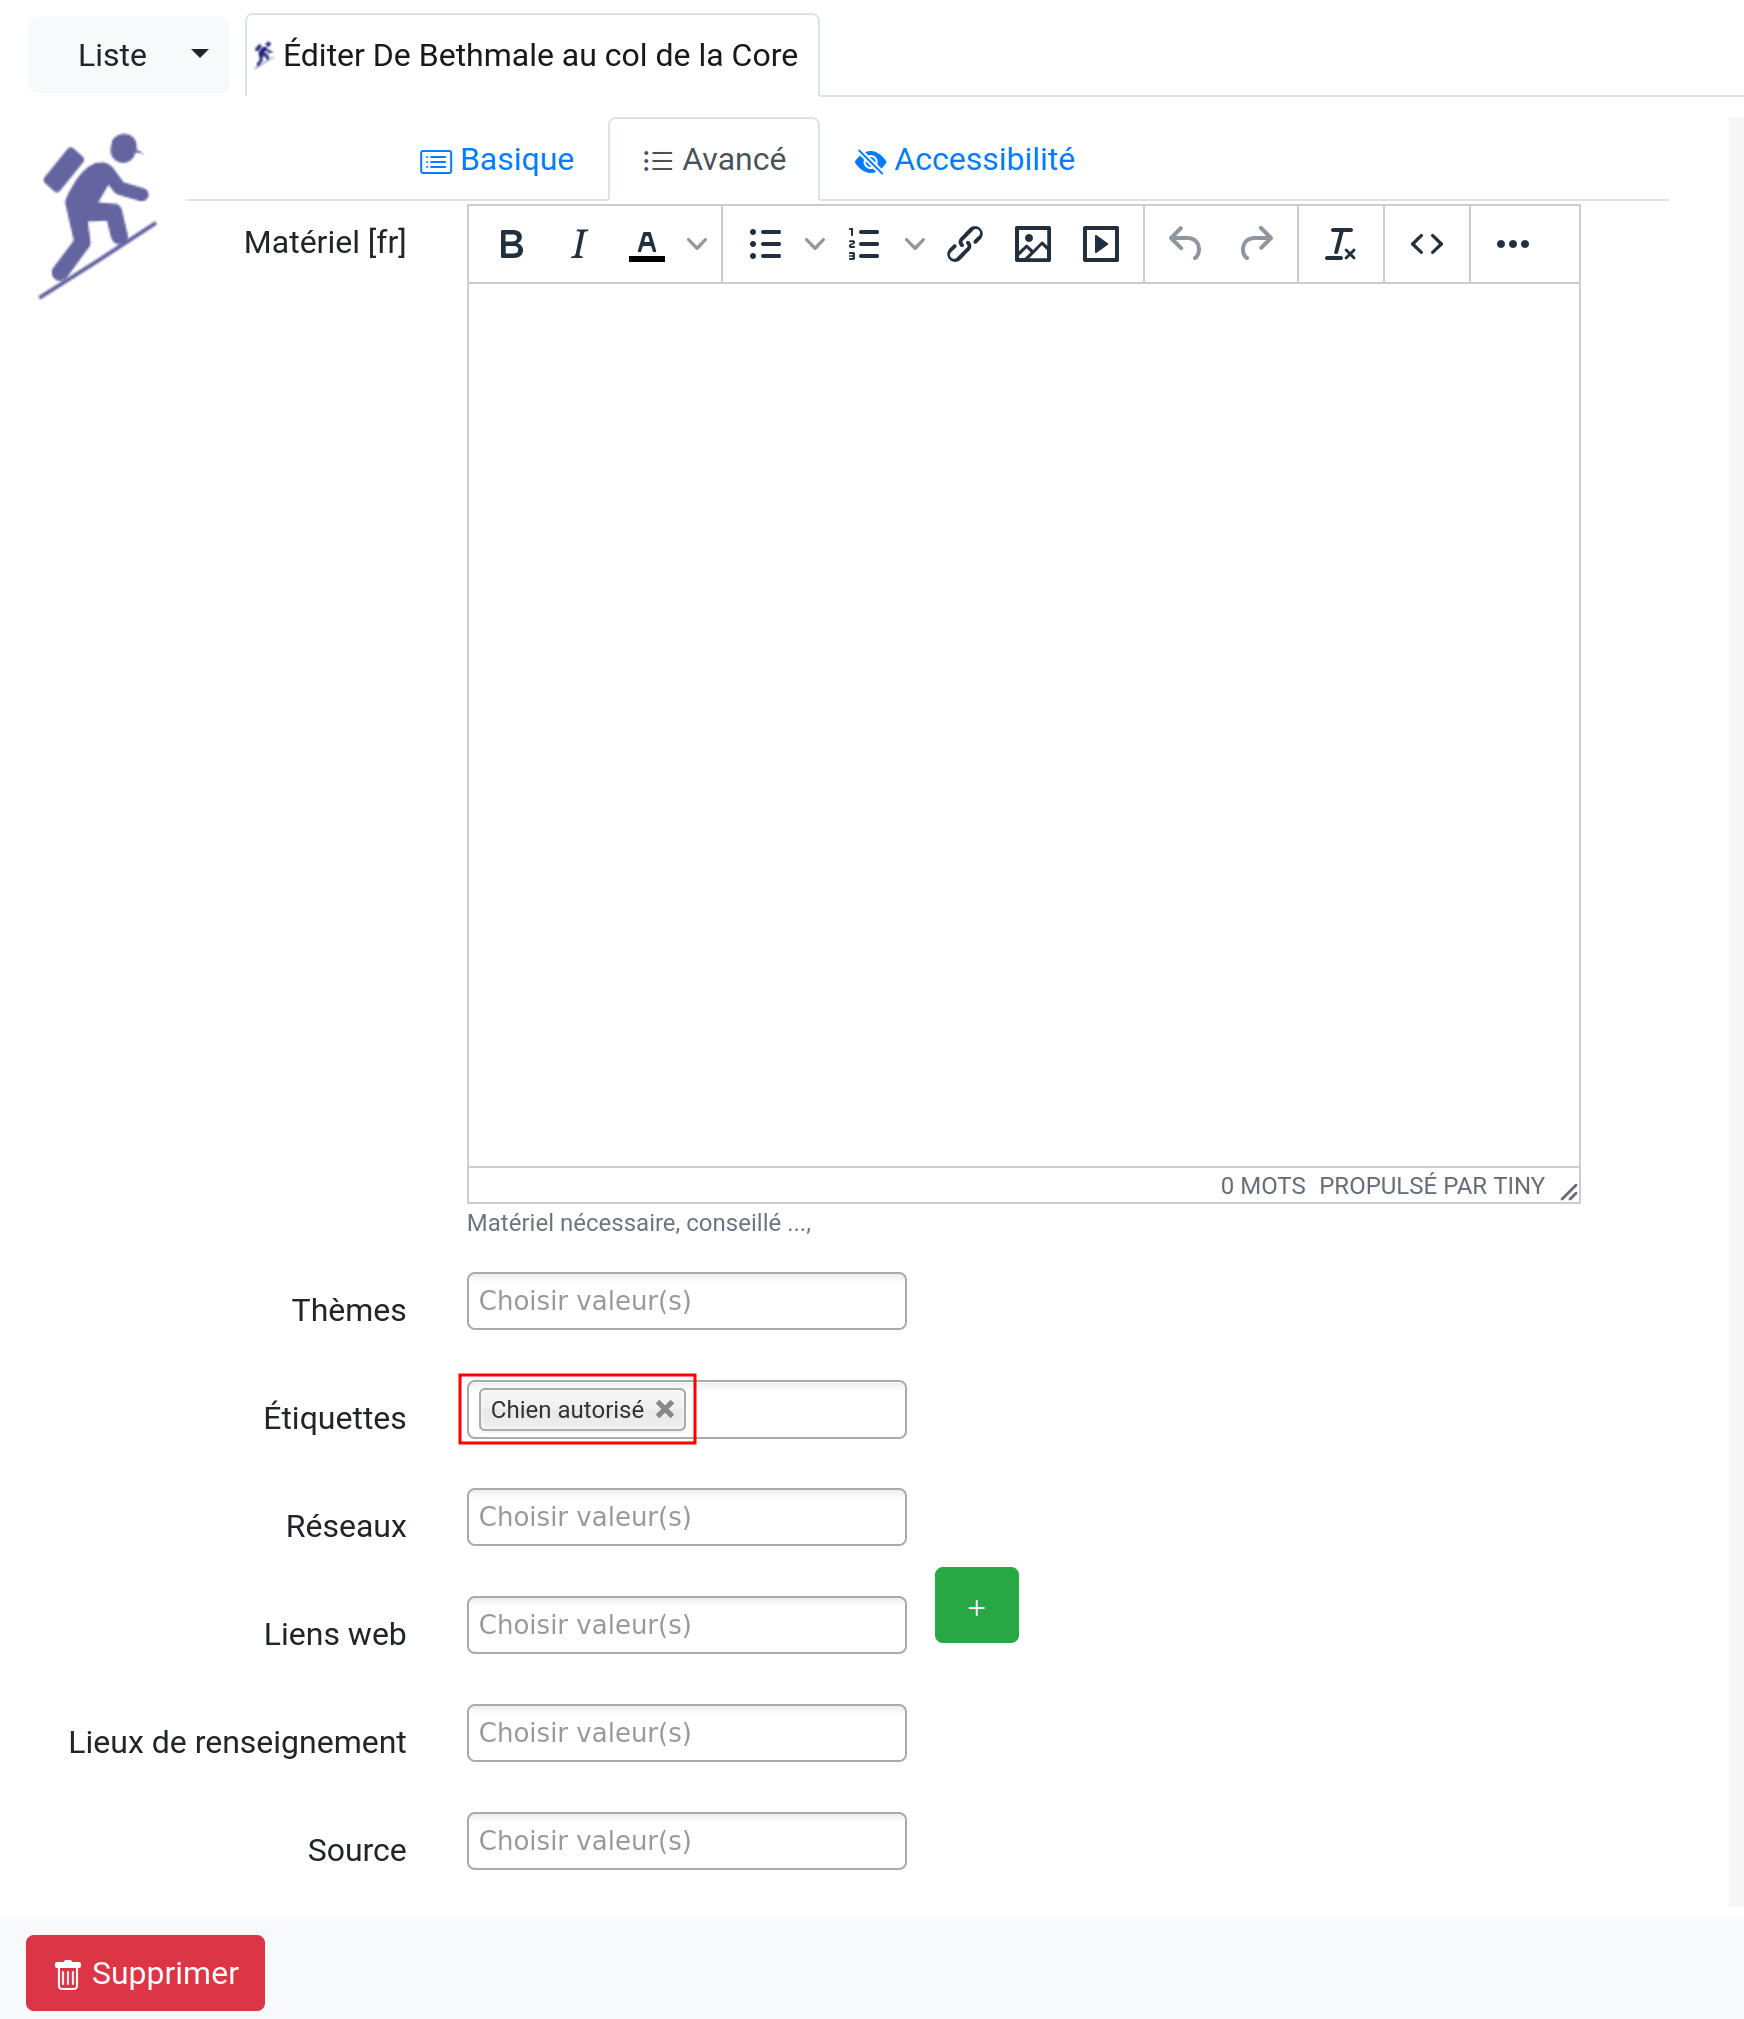The image size is (1744, 2019).
Task: Undo the last editor change
Action: coord(1186,244)
